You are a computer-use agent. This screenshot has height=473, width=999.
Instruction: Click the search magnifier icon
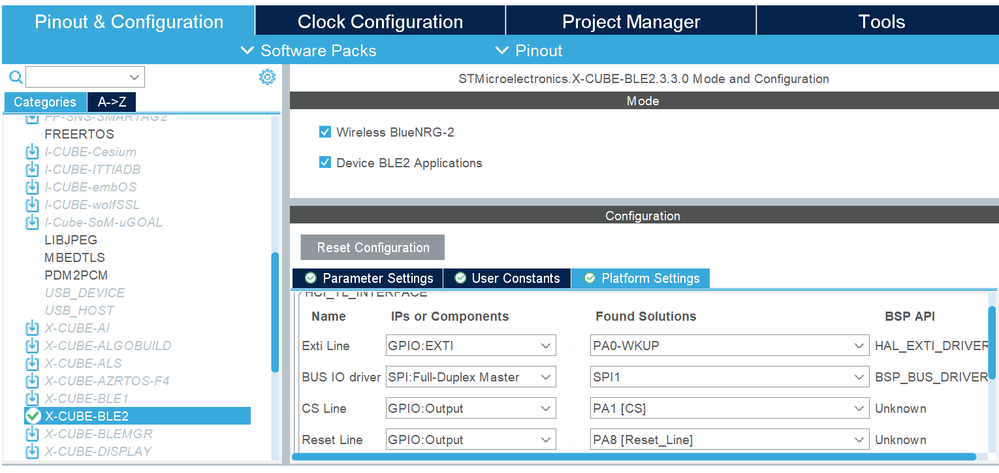click(x=16, y=78)
